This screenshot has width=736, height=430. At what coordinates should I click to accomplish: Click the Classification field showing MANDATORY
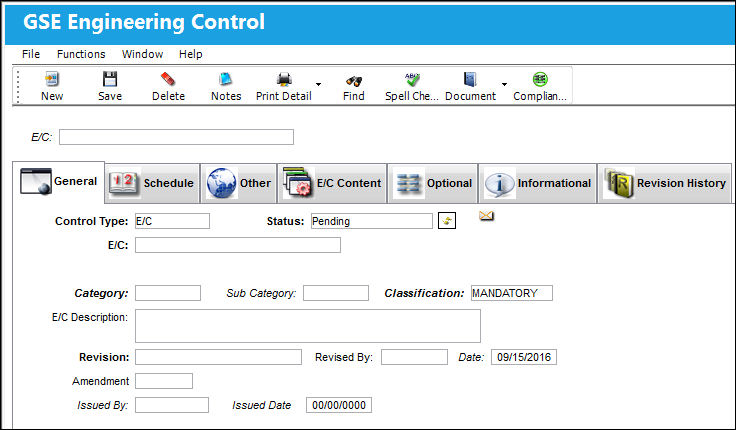[512, 293]
